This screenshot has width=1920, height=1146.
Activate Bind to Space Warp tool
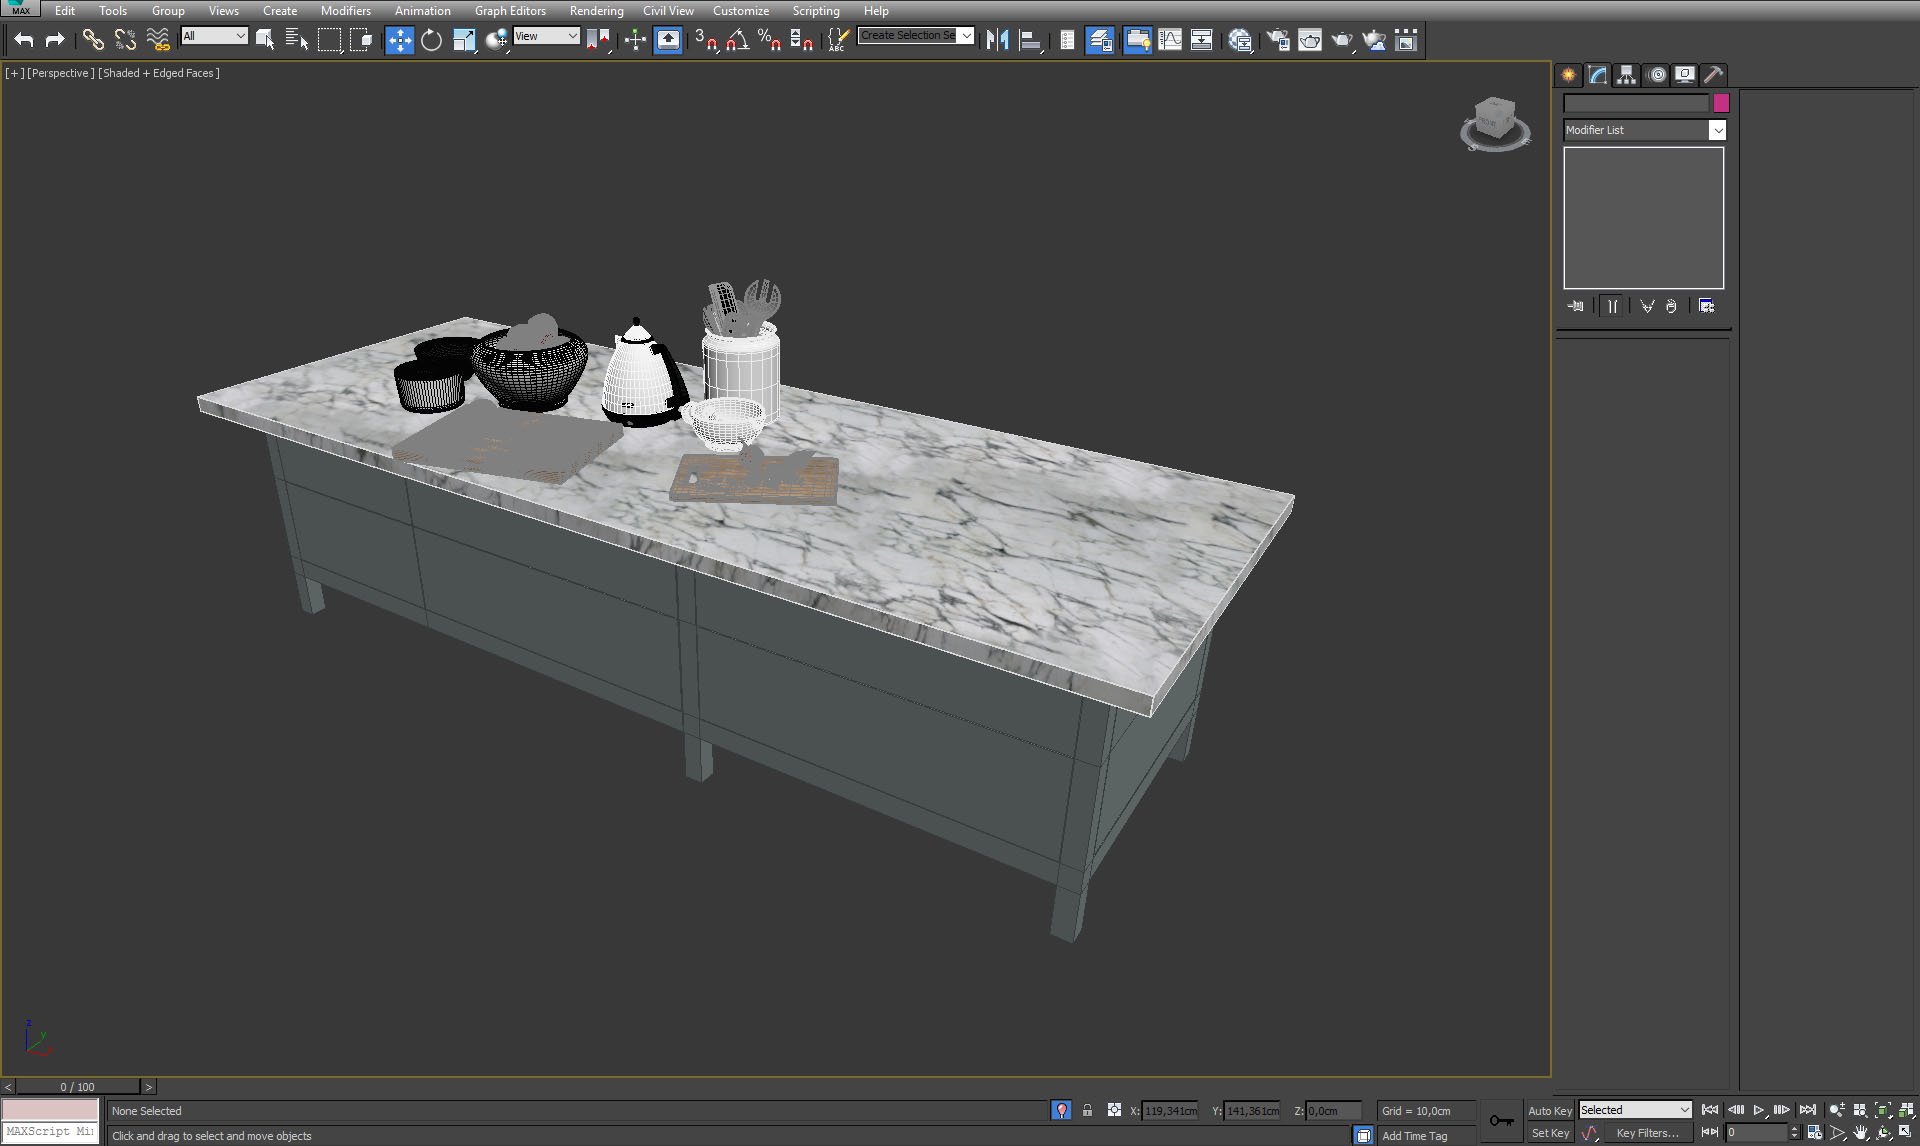(x=158, y=40)
